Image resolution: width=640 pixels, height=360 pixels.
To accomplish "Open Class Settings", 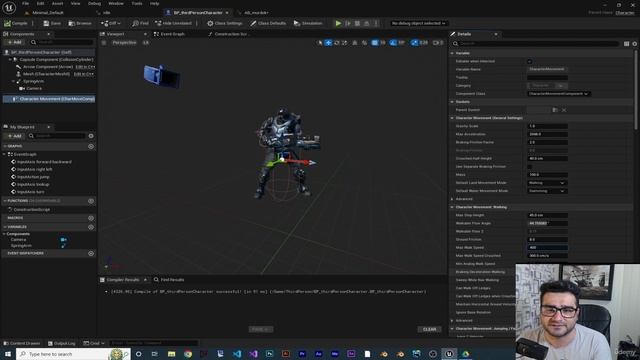I will tap(224, 23).
